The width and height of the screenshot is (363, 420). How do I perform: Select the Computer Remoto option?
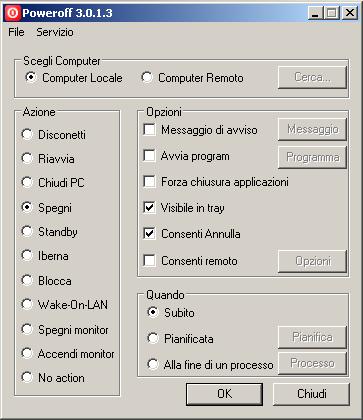click(192, 78)
